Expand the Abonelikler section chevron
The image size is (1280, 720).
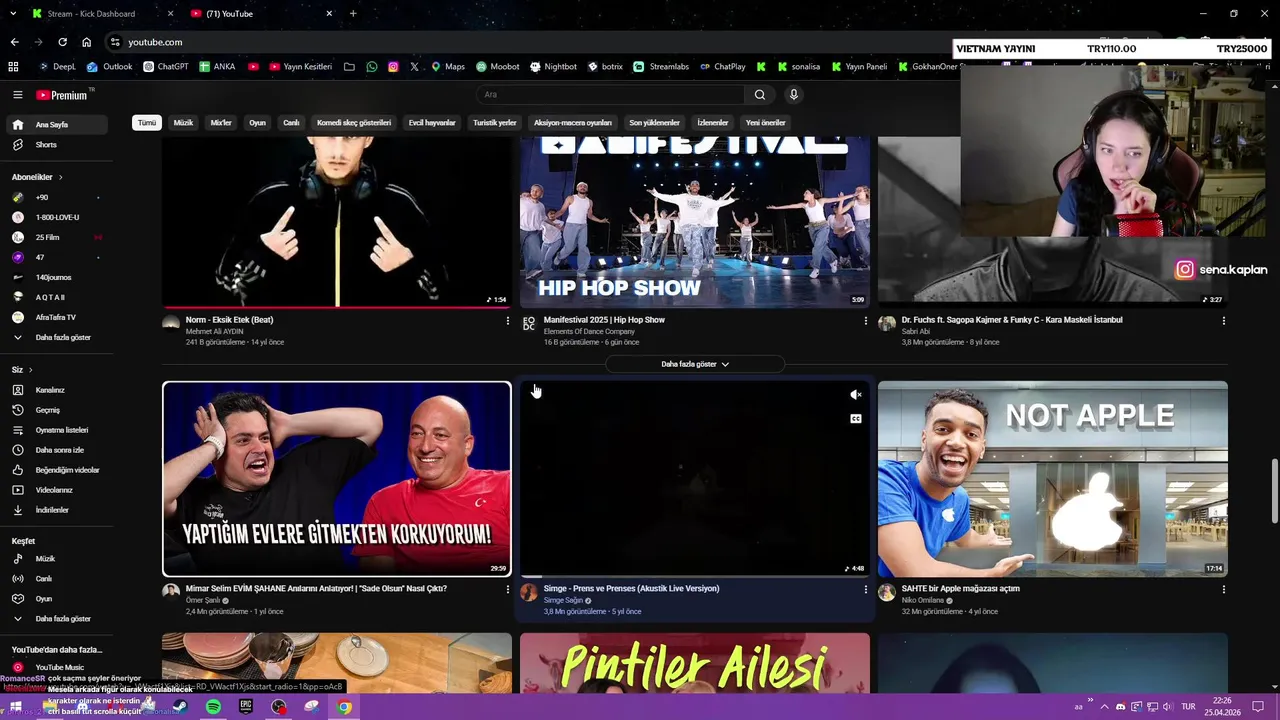click(x=60, y=177)
